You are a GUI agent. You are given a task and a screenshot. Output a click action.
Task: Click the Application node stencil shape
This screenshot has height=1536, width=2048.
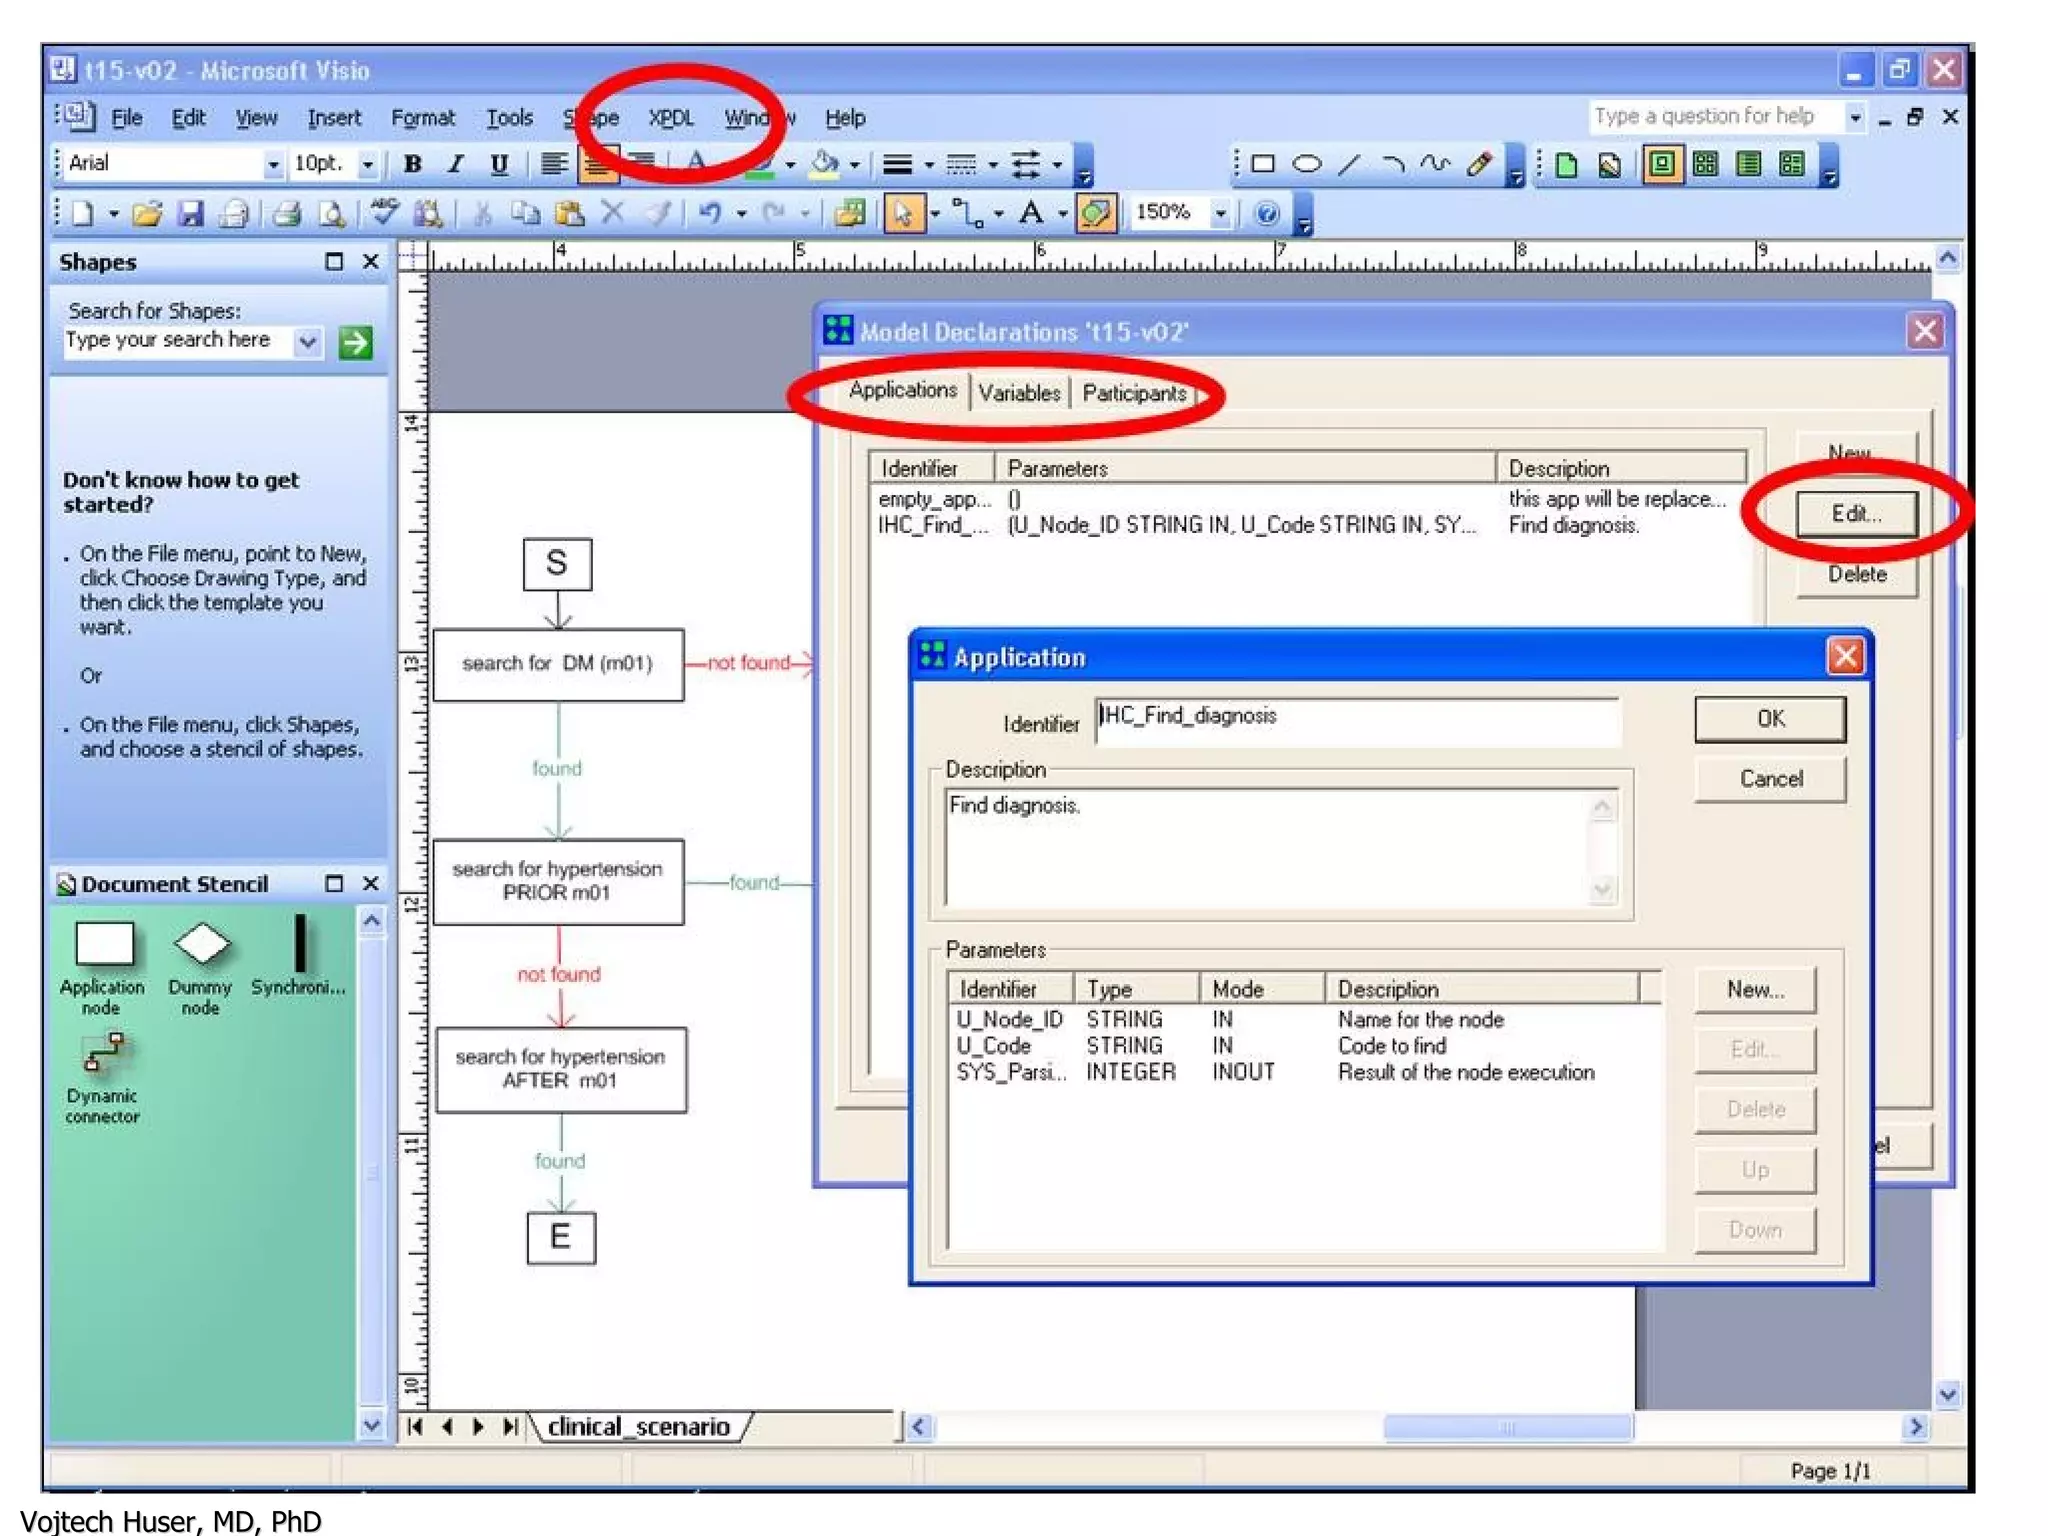click(x=104, y=946)
